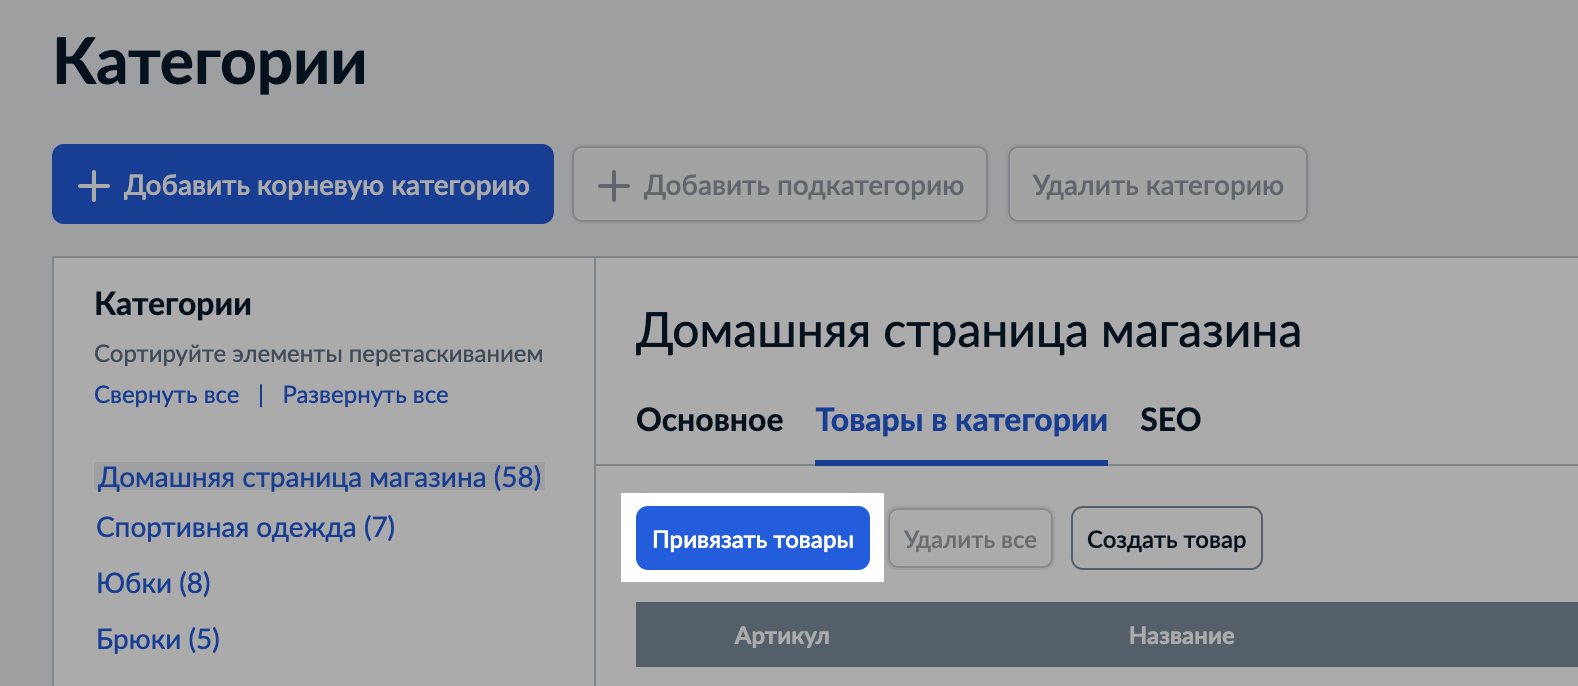The image size is (1578, 686).
Task: Click the plus icon in 'Добавить корневую категорию'
Action: [94, 185]
